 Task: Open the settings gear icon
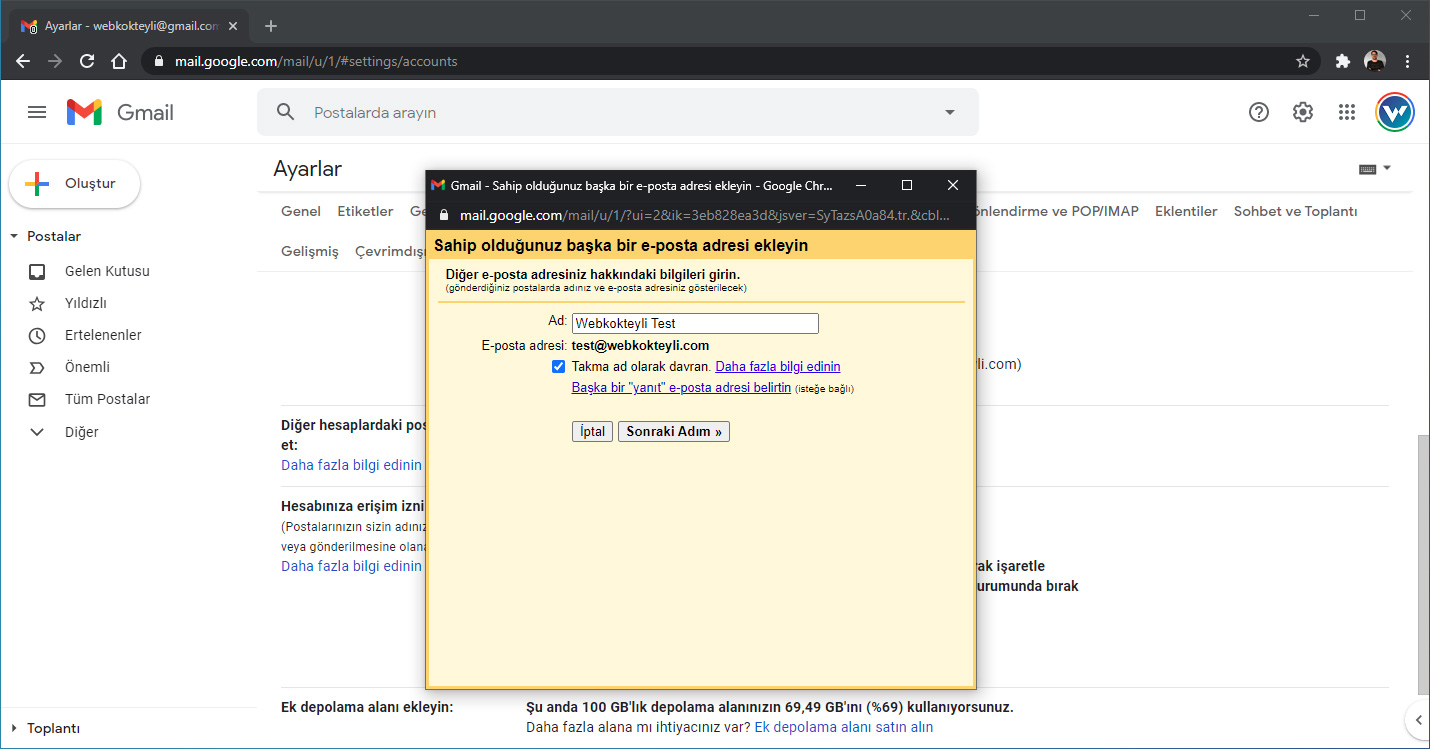(x=1302, y=112)
